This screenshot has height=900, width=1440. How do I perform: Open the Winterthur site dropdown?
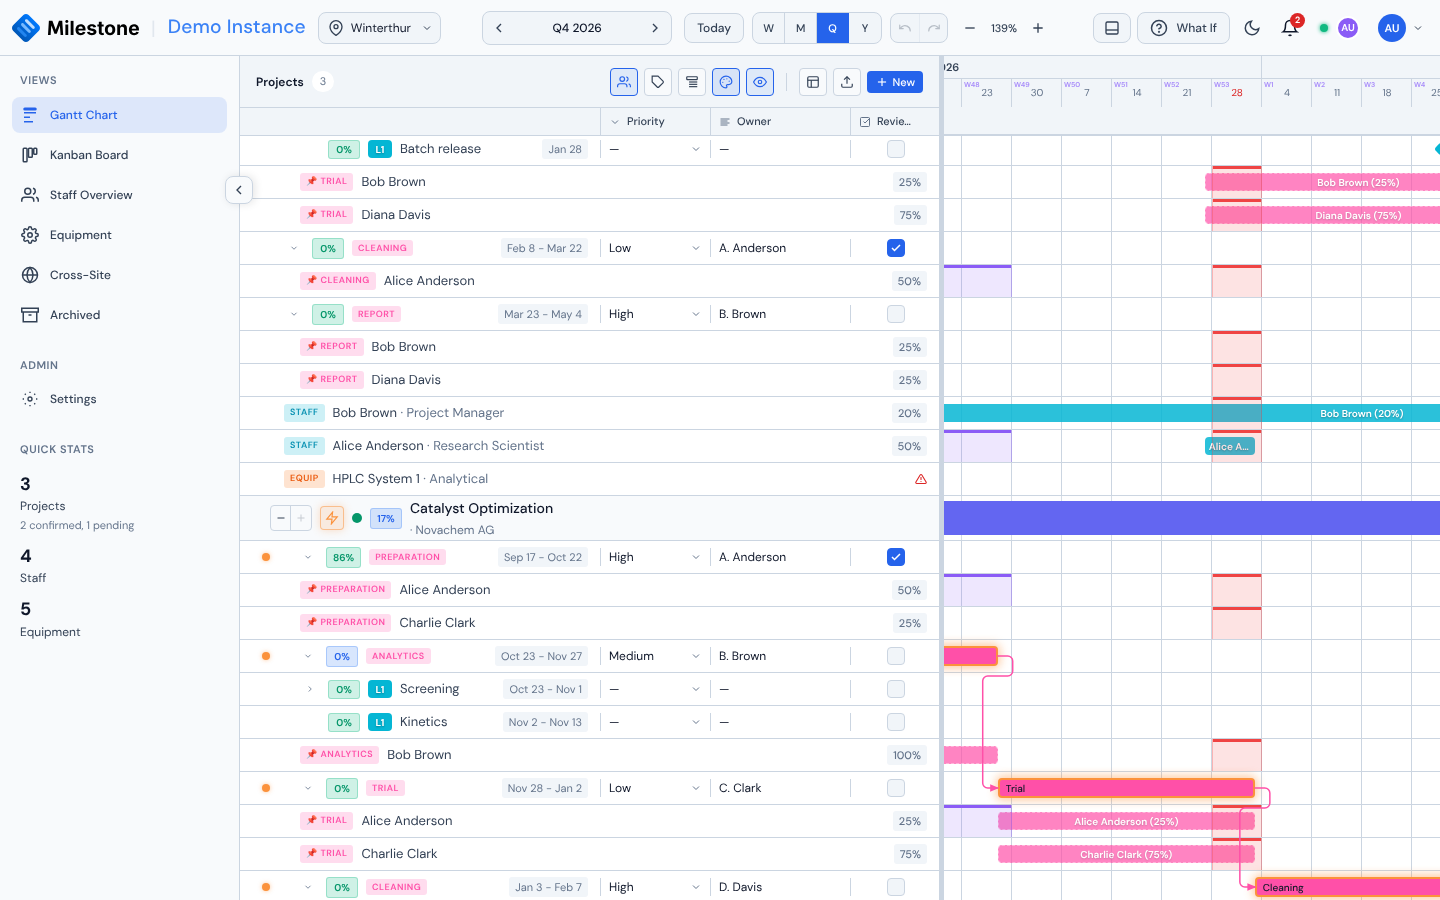click(x=379, y=28)
